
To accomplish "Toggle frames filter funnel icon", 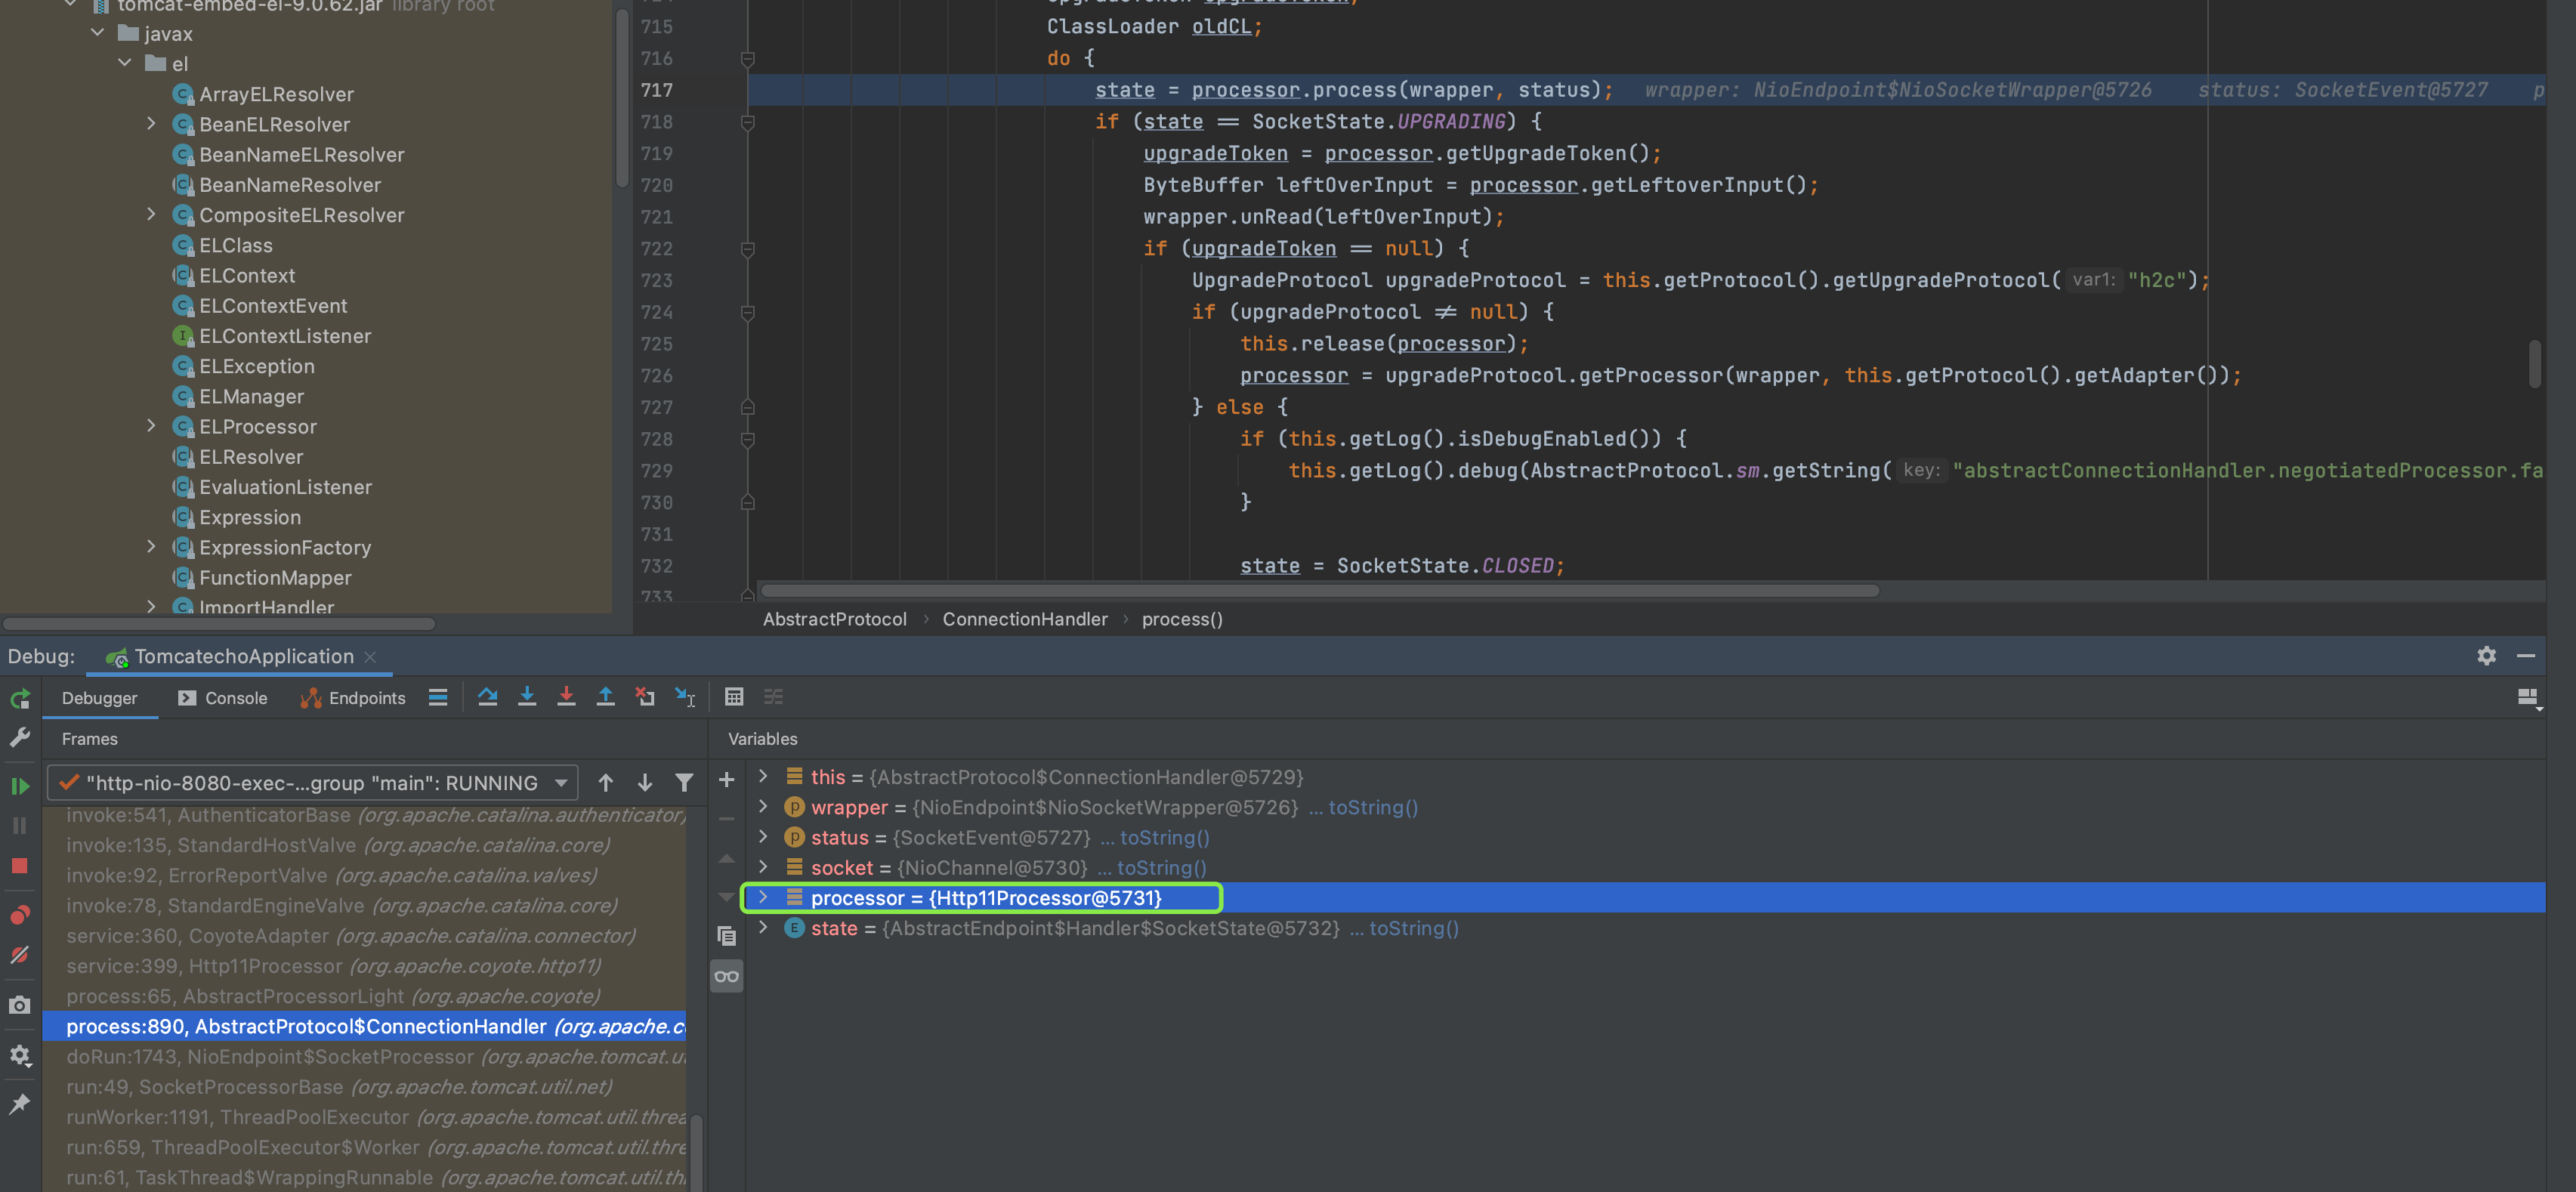I will coord(684,783).
